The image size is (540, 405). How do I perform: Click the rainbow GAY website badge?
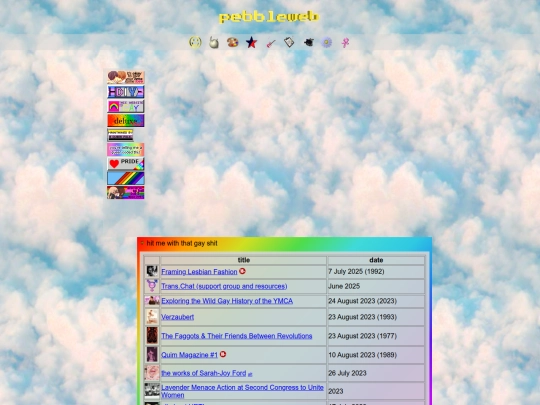point(126,106)
